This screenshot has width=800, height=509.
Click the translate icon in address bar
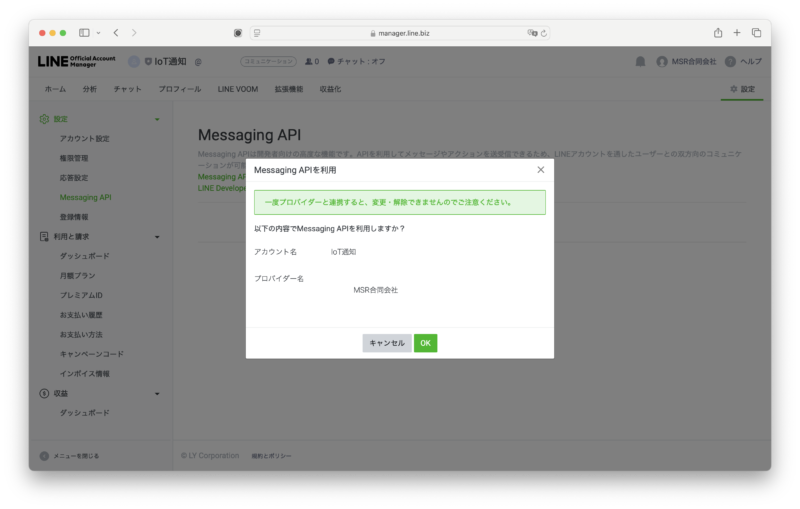click(532, 33)
